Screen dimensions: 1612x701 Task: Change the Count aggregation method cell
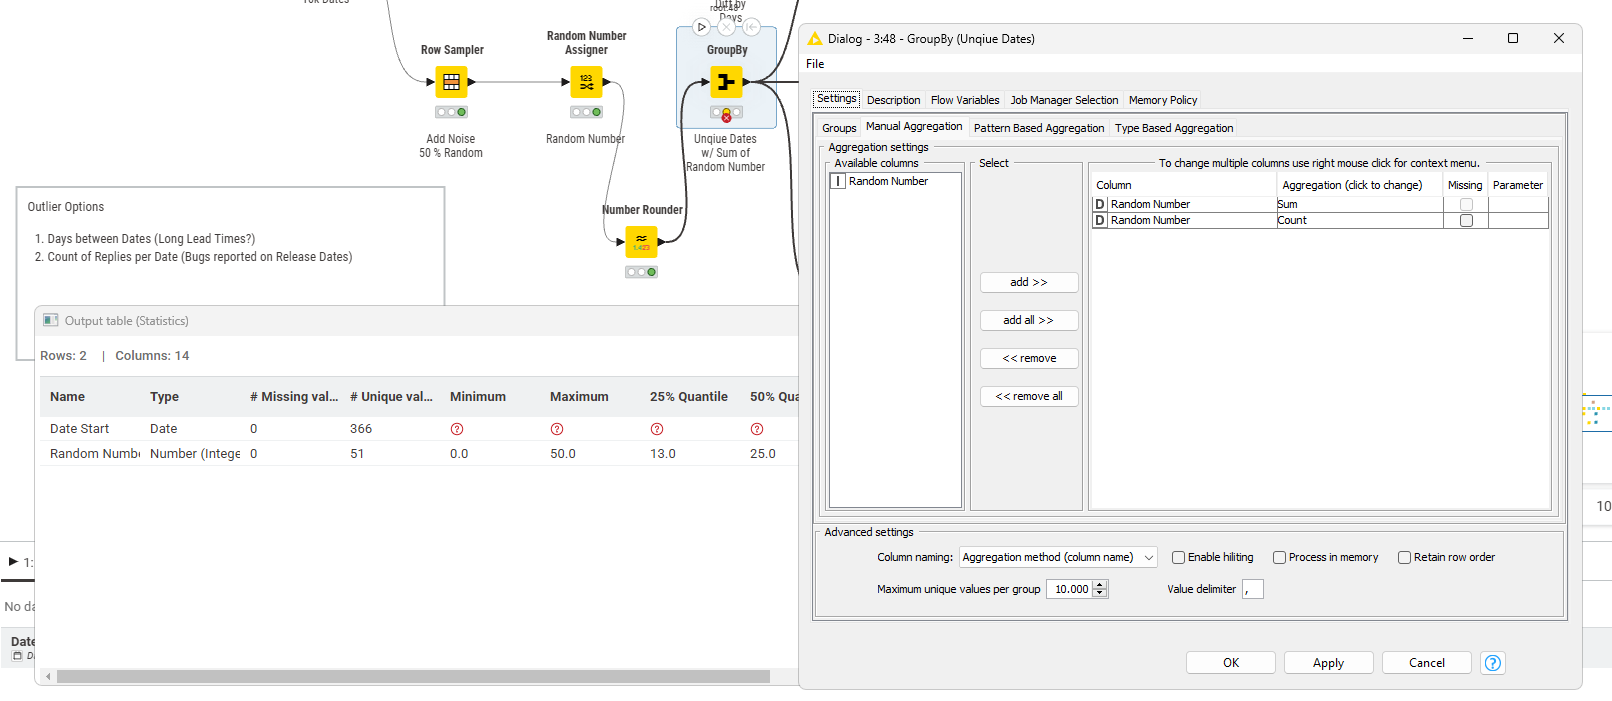pos(1358,221)
